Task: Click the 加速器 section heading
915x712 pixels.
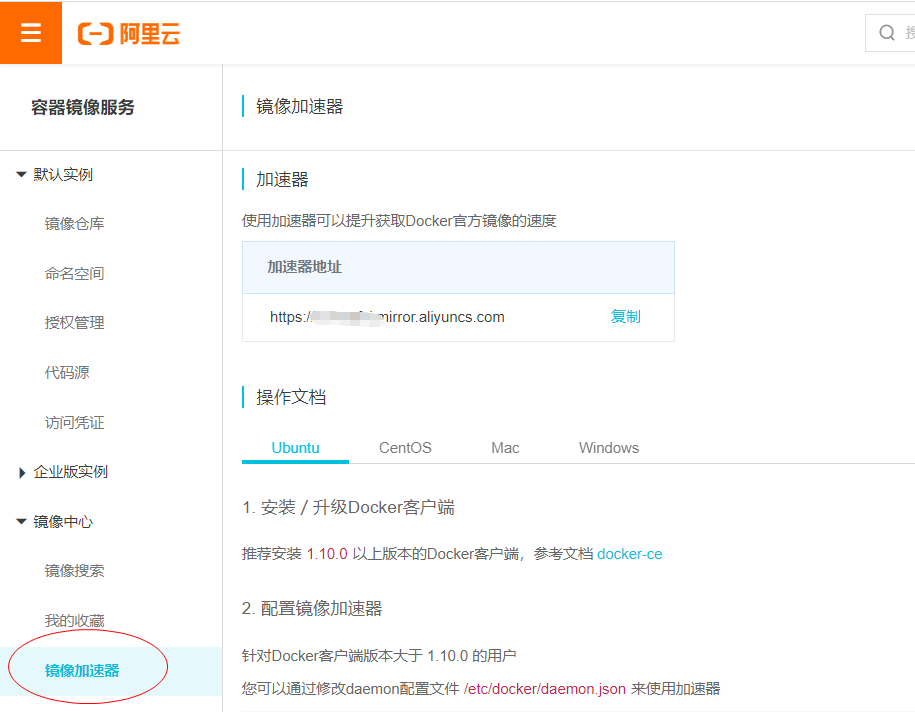Action: click(x=282, y=180)
